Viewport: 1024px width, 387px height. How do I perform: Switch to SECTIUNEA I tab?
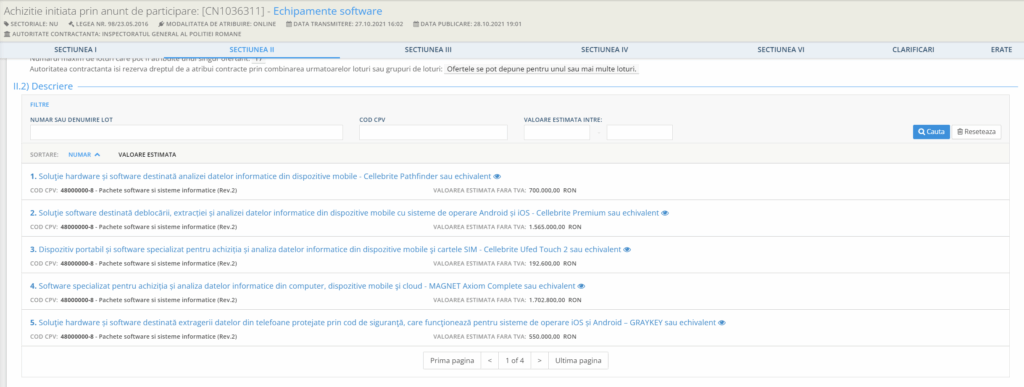tap(76, 50)
